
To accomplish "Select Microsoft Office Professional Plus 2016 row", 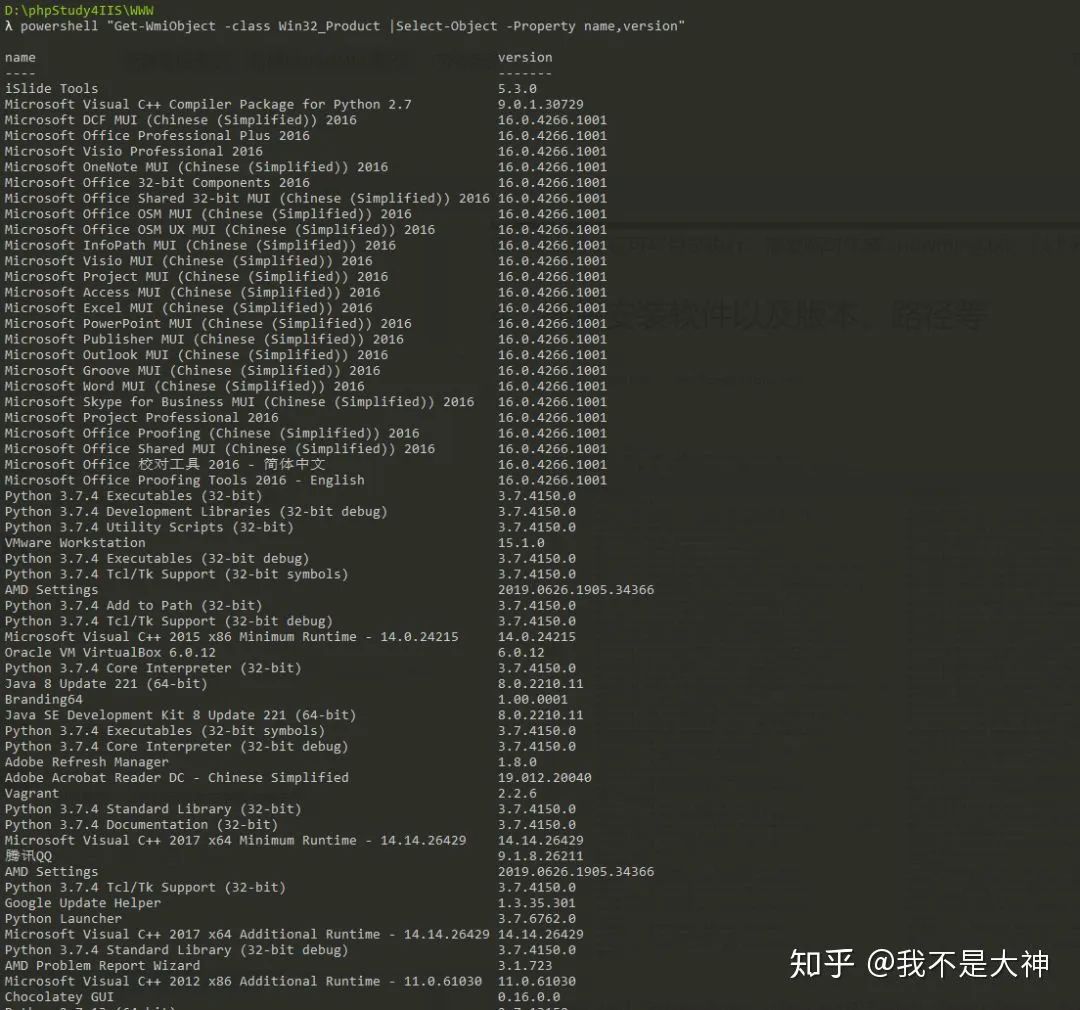I will click(x=157, y=136).
